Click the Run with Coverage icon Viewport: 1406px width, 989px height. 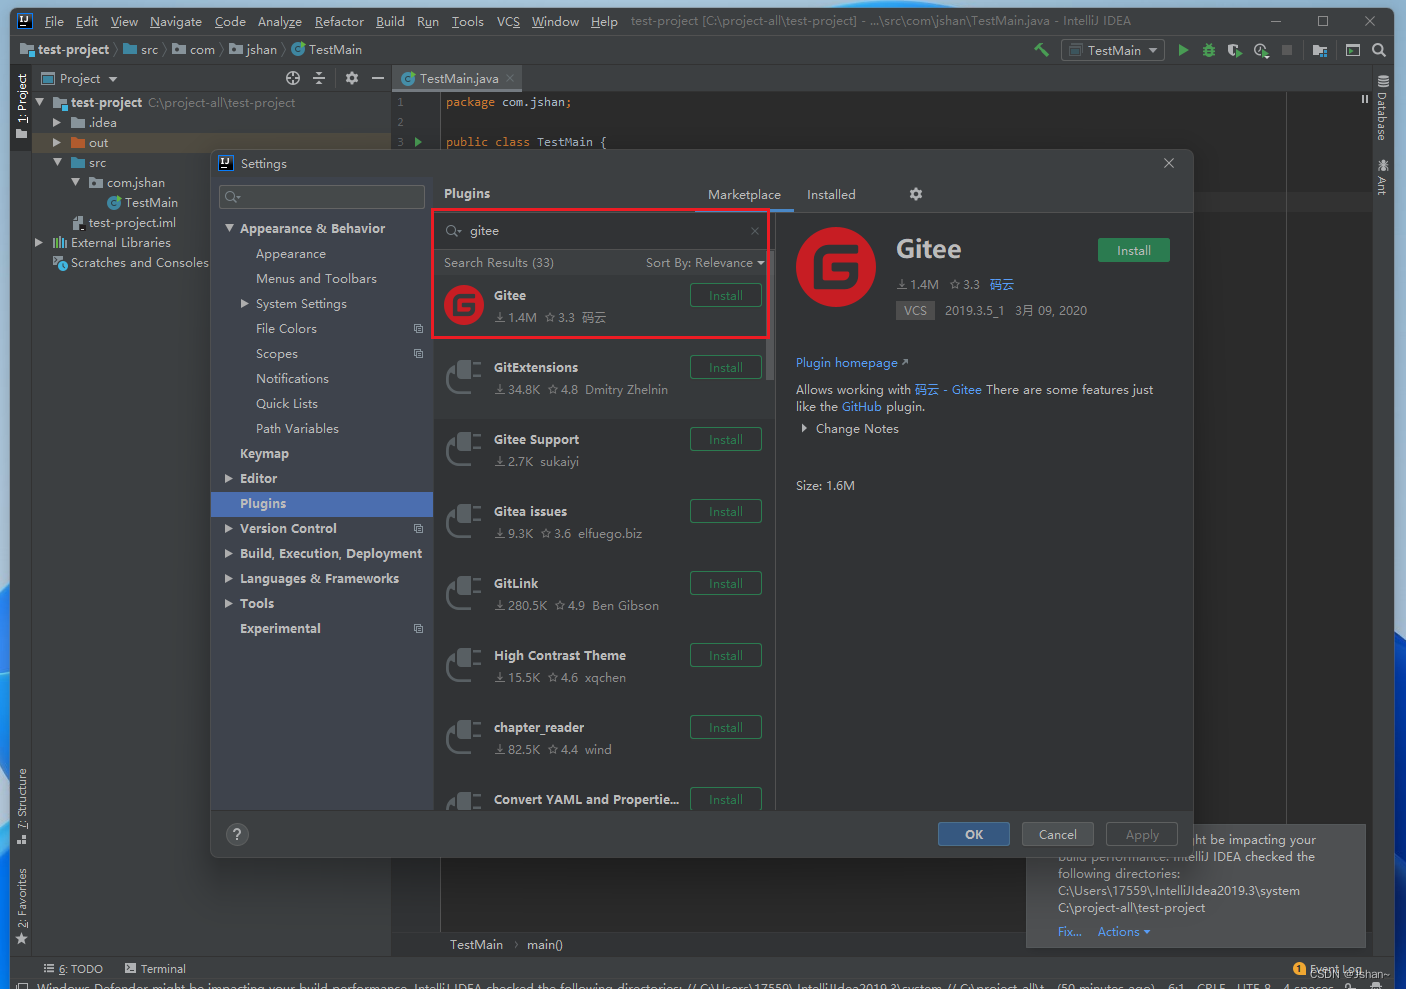point(1235,50)
